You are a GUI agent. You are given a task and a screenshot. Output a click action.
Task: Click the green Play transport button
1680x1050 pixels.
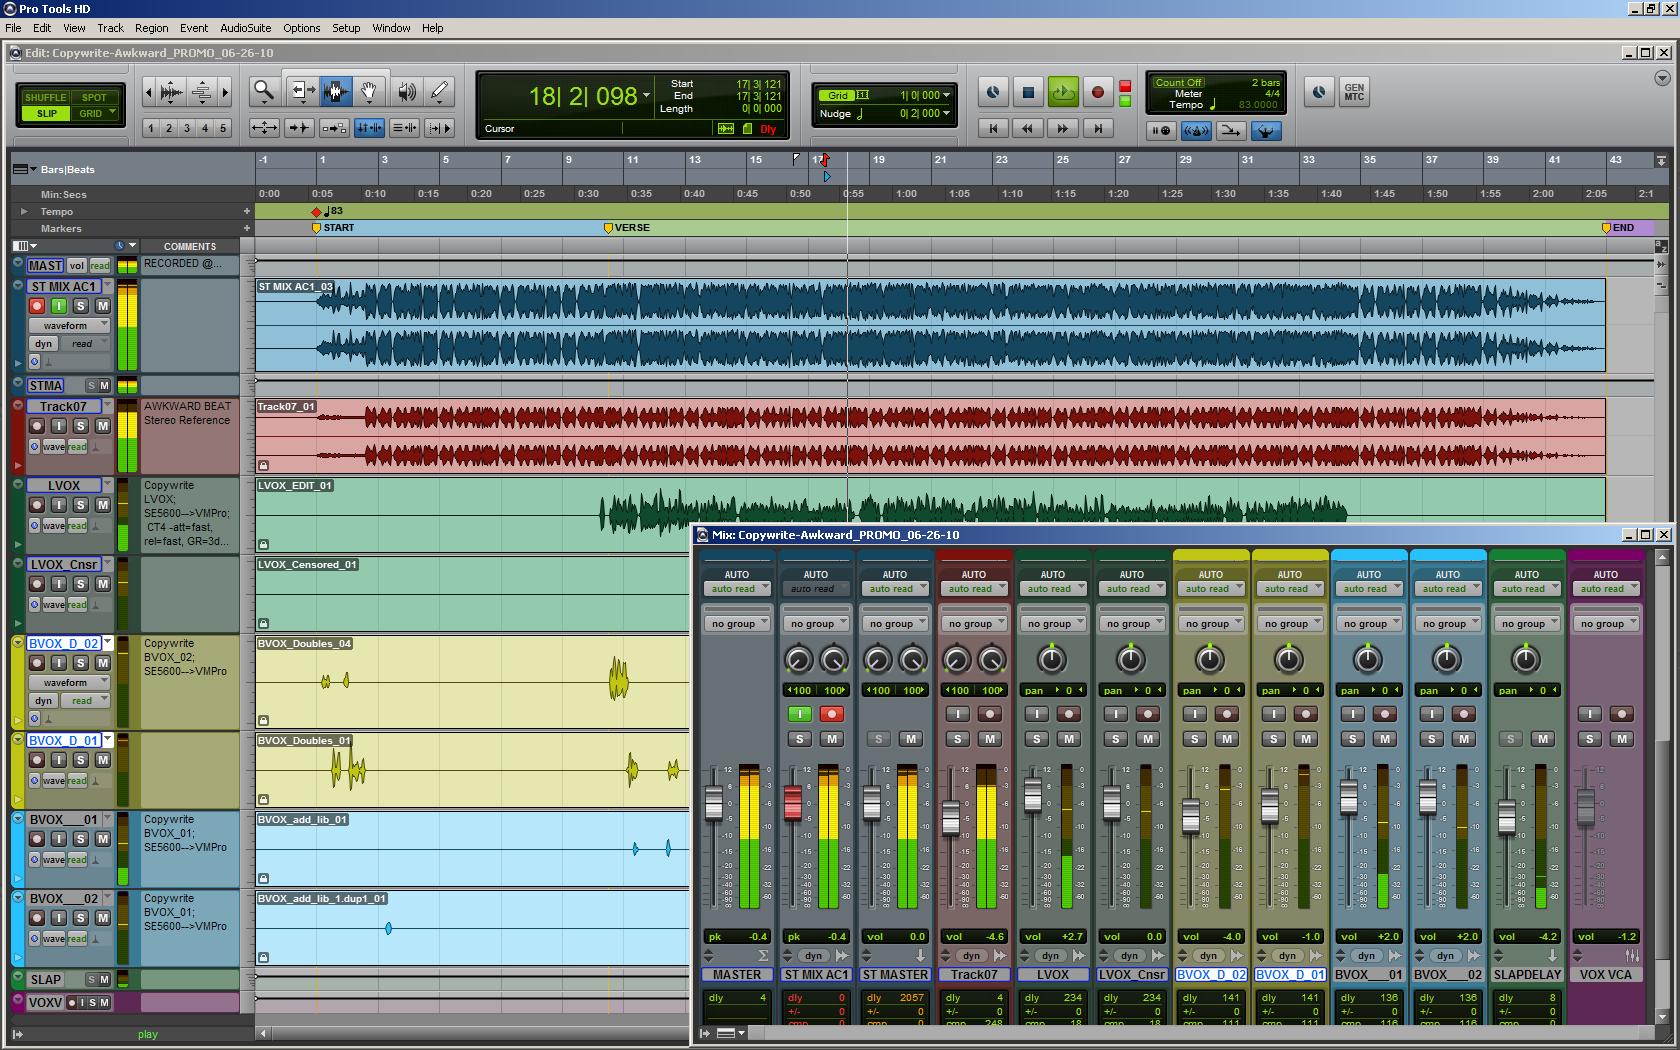pyautogui.click(x=1063, y=93)
